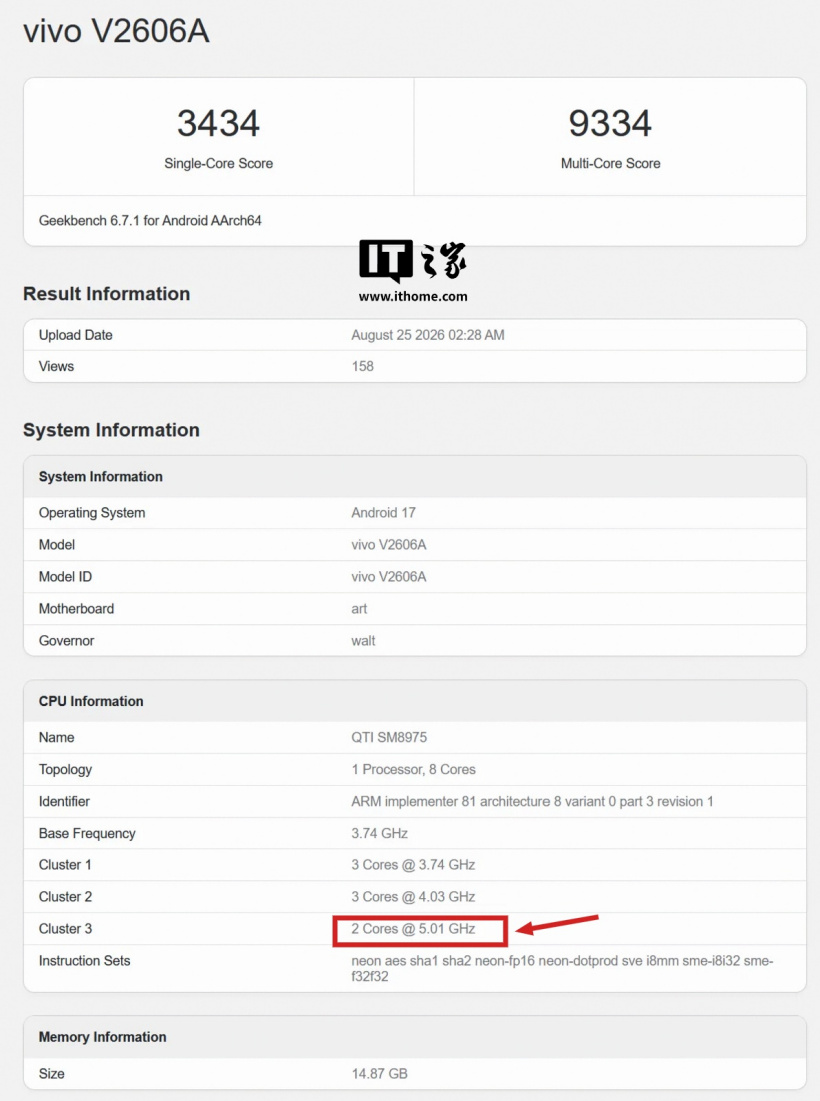Select the CPU name QTI SM8975
The width and height of the screenshot is (820, 1101).
[x=389, y=737]
